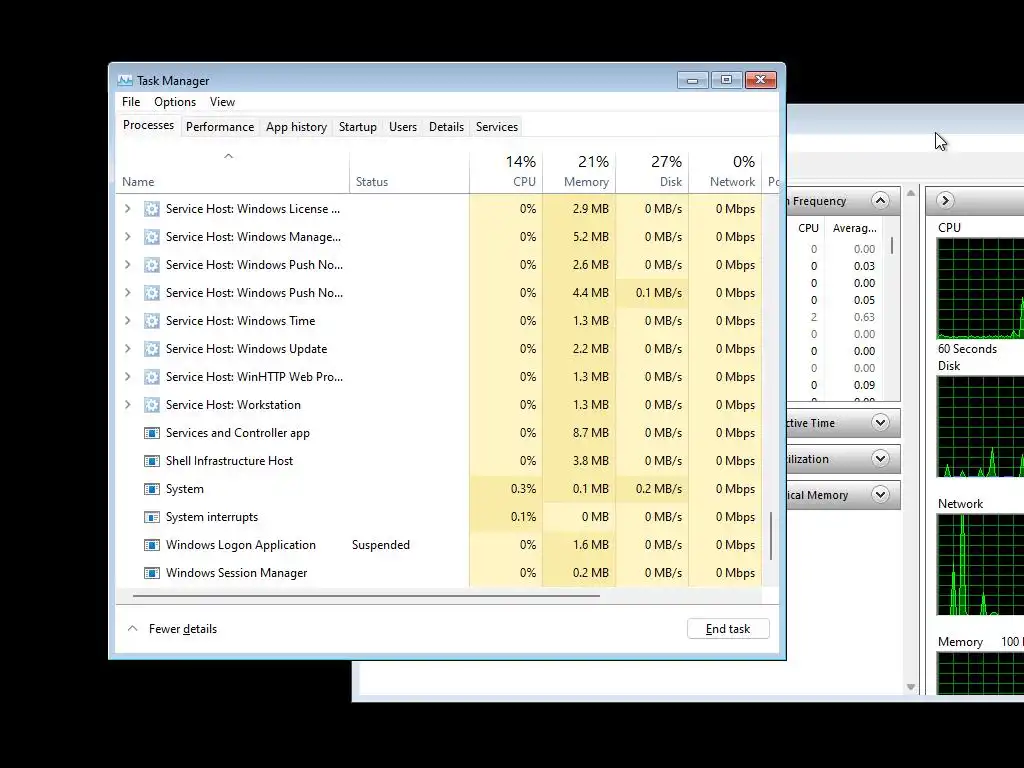
Task: Expand Service Host: Windows Time row
Action: click(x=128, y=321)
